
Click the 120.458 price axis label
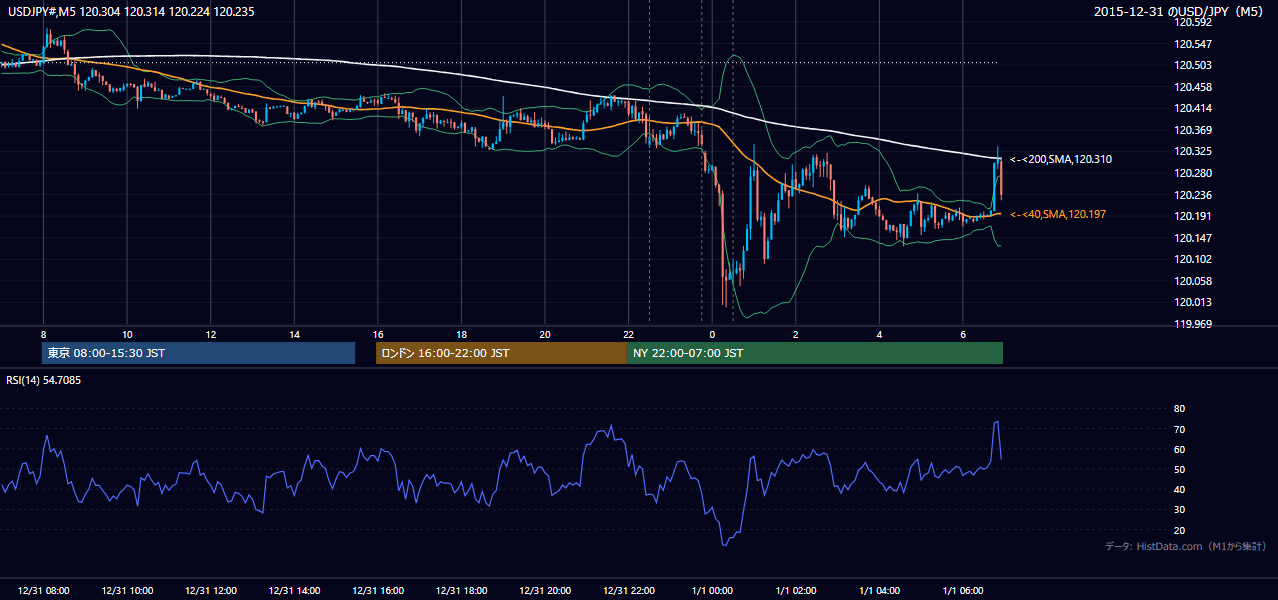pos(1194,87)
